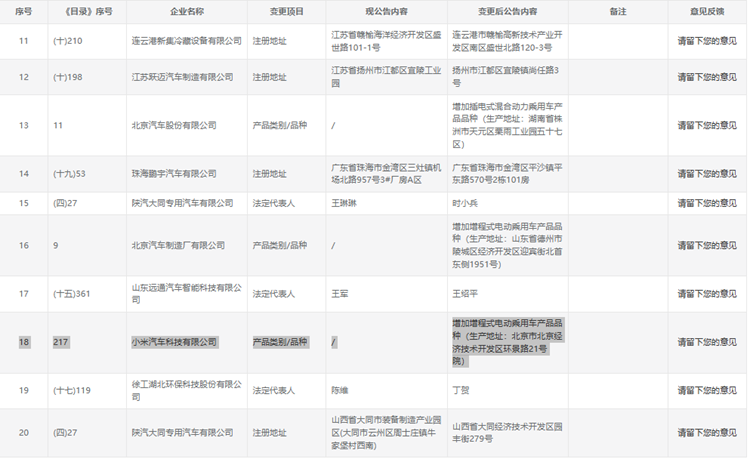This screenshot has height=459, width=750.
Task: Leave opinion for 北京汽车制造厂有限公司
Action: pyautogui.click(x=706, y=245)
